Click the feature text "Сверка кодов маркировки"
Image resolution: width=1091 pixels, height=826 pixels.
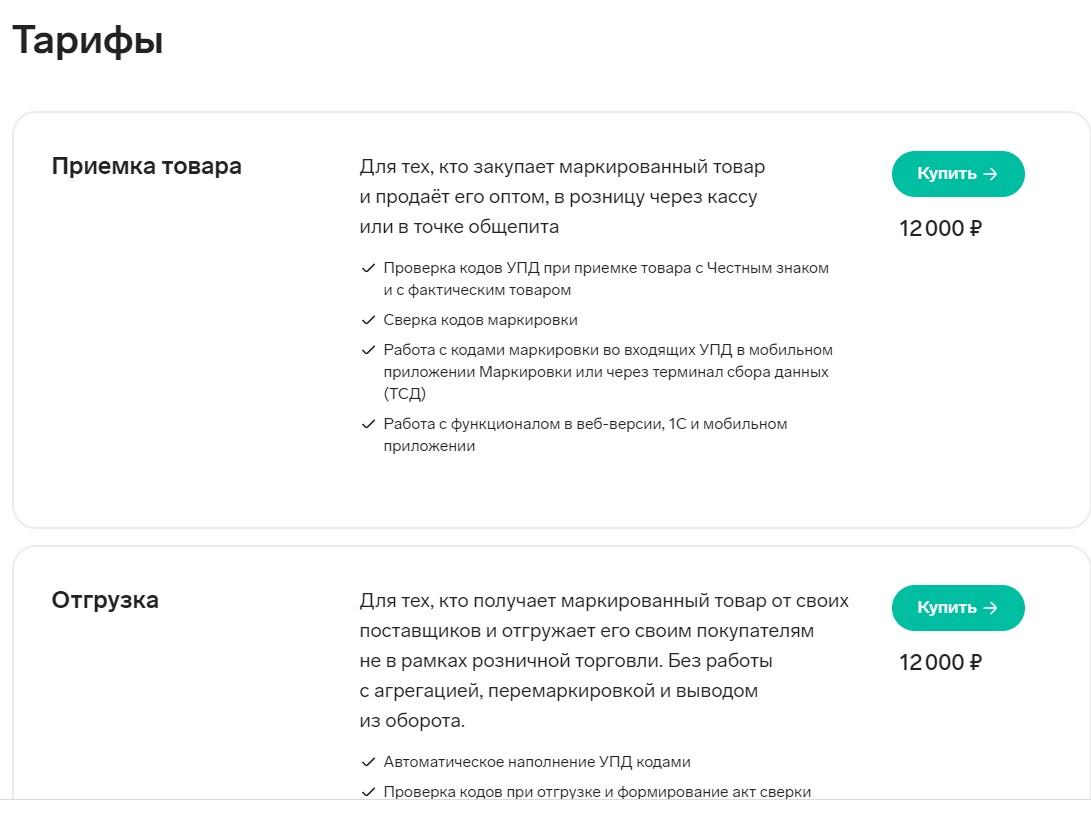(480, 320)
